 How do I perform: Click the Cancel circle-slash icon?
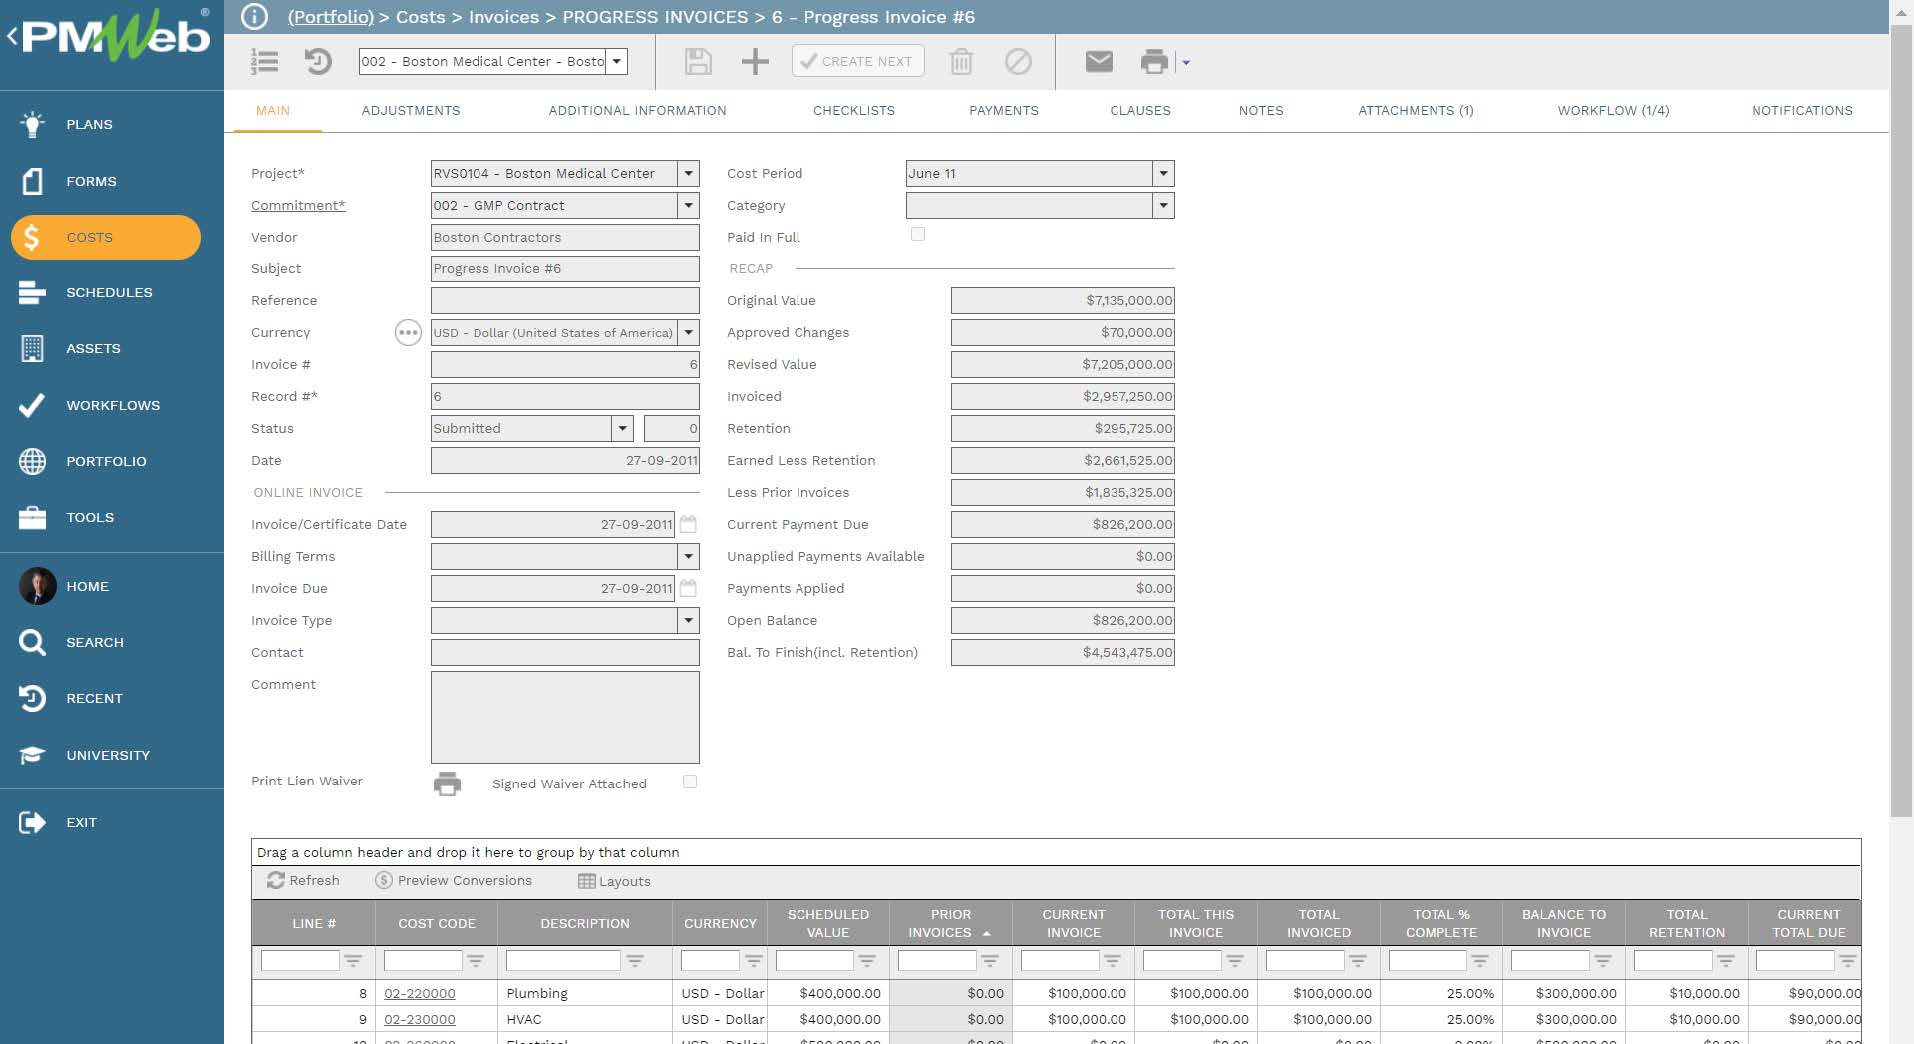point(1018,62)
